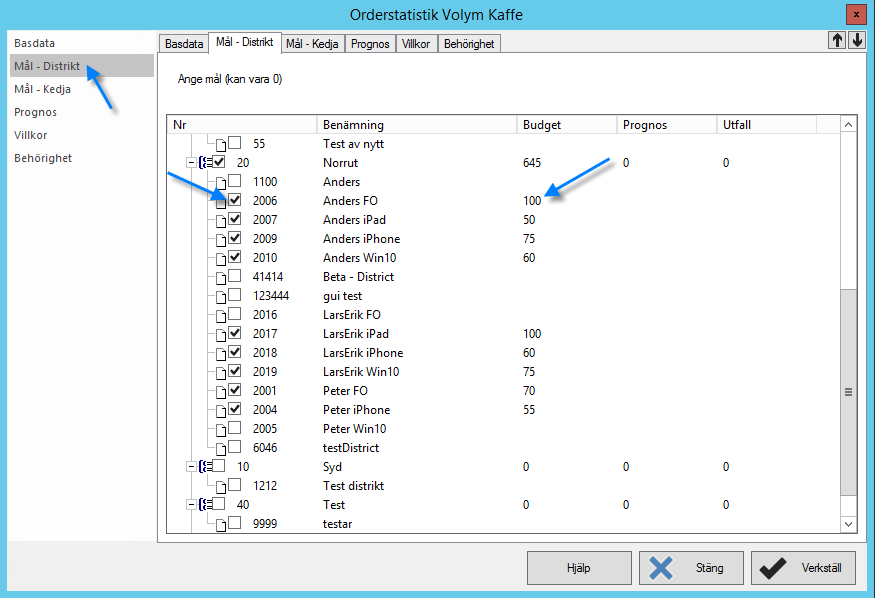Open the Basdata tab
Image resolution: width=875 pixels, height=598 pixels.
pos(184,44)
